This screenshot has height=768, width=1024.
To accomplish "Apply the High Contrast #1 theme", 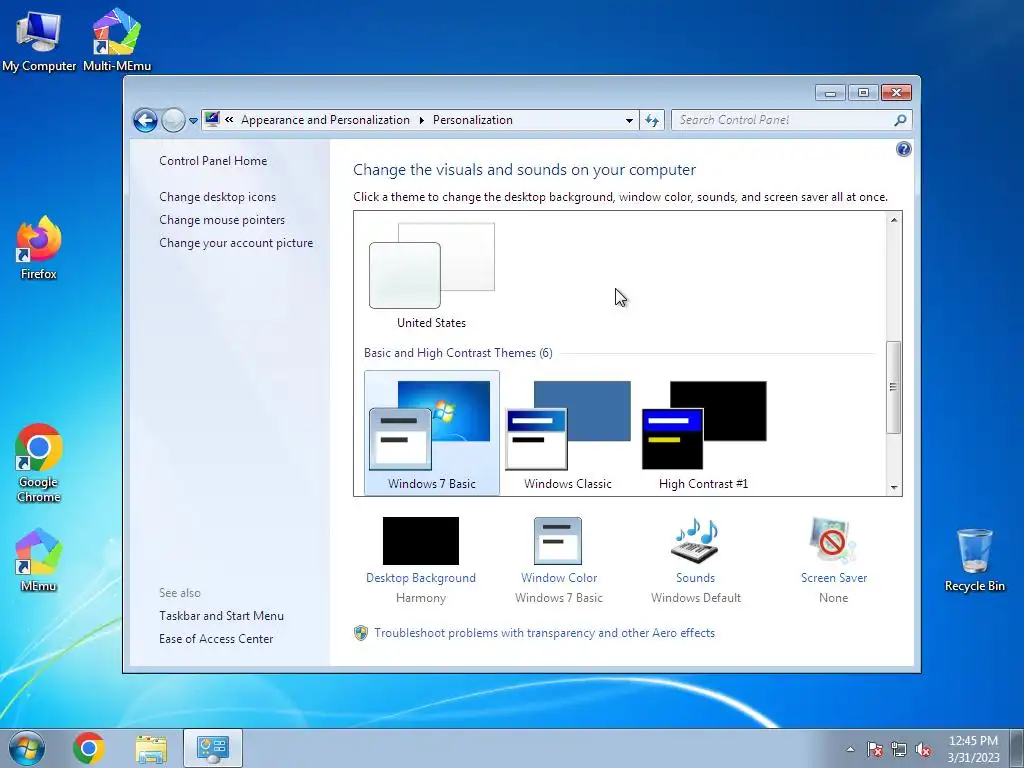I will click(x=703, y=434).
